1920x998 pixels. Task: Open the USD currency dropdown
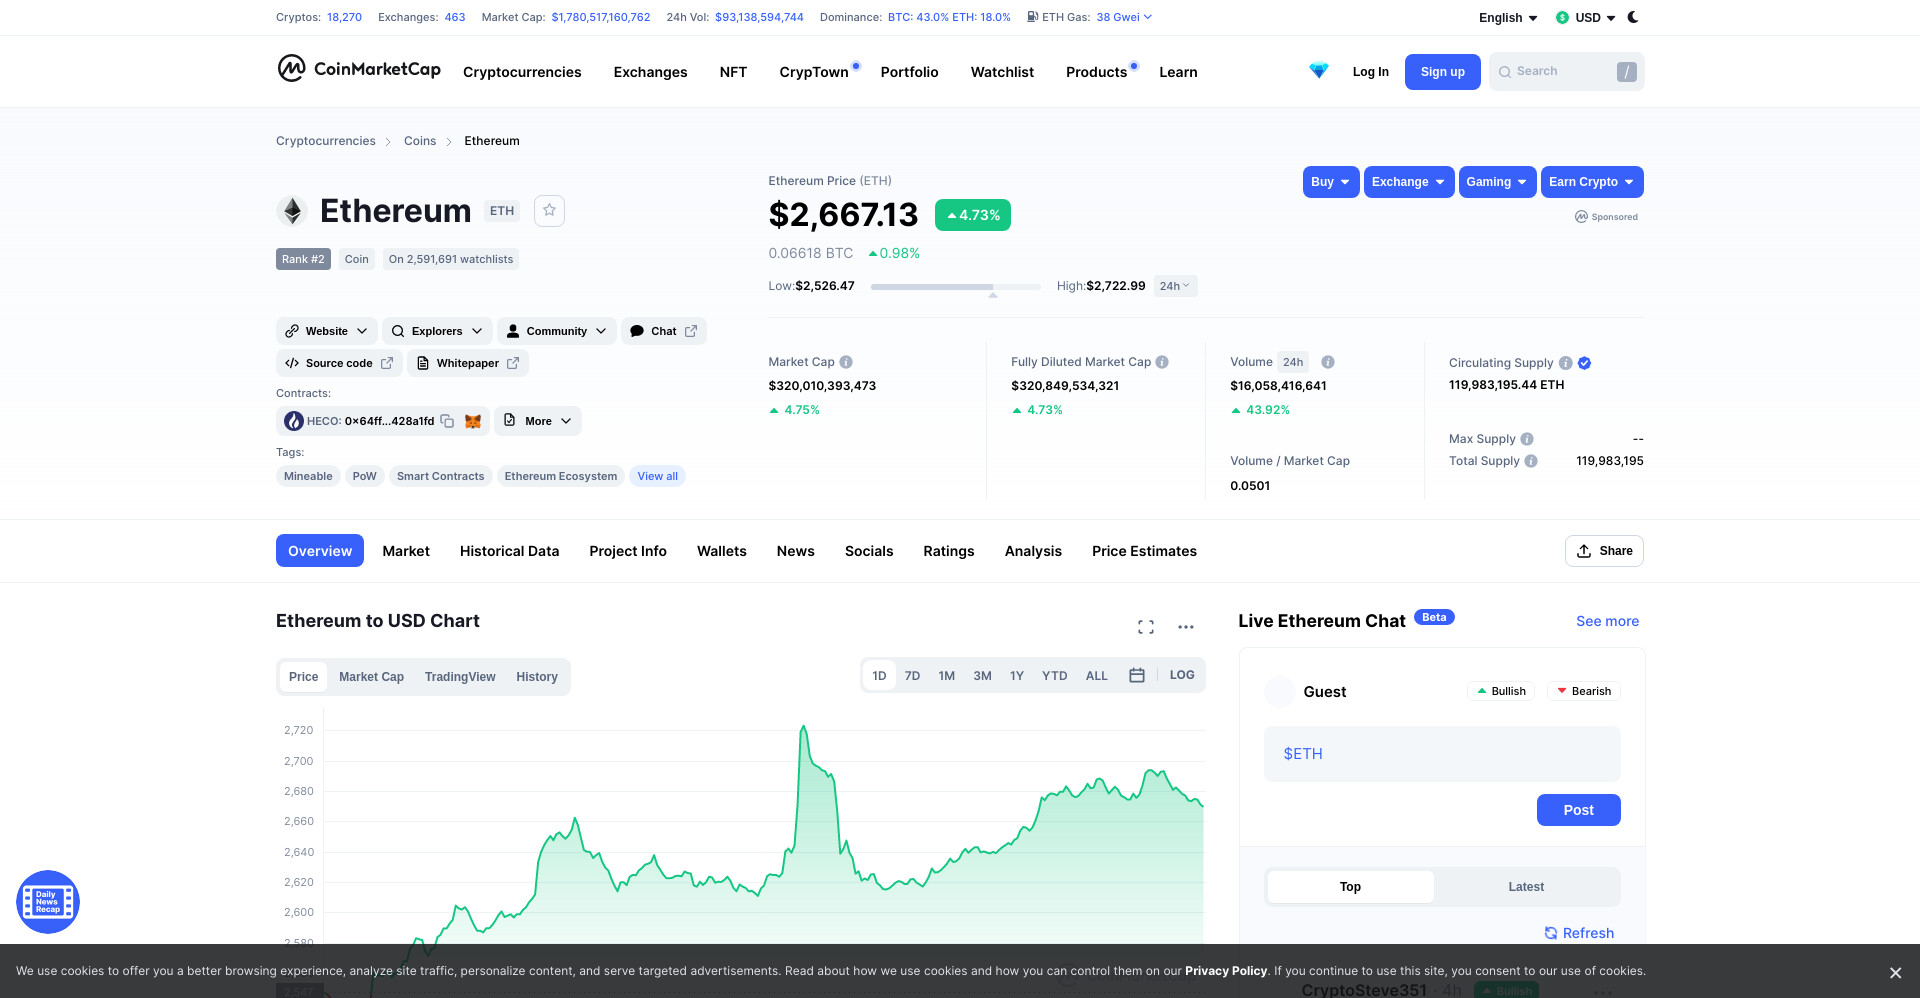pyautogui.click(x=1586, y=18)
